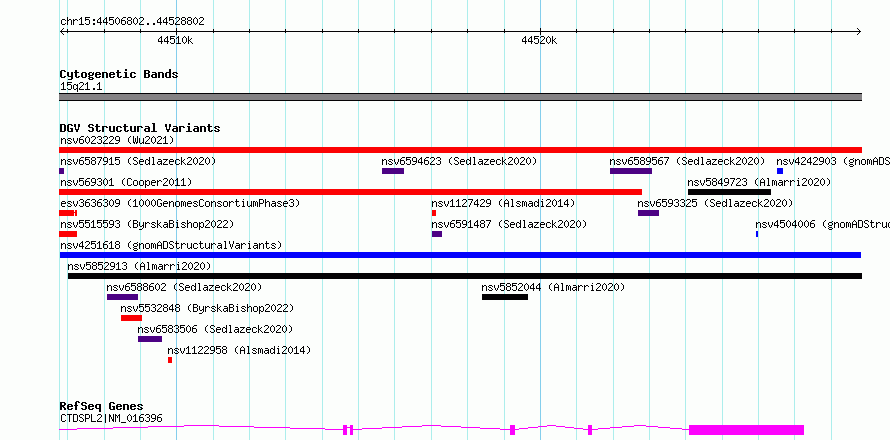890x440 pixels.
Task: Select the nsv6023229 (Wu2021) label
Action: 117,140
